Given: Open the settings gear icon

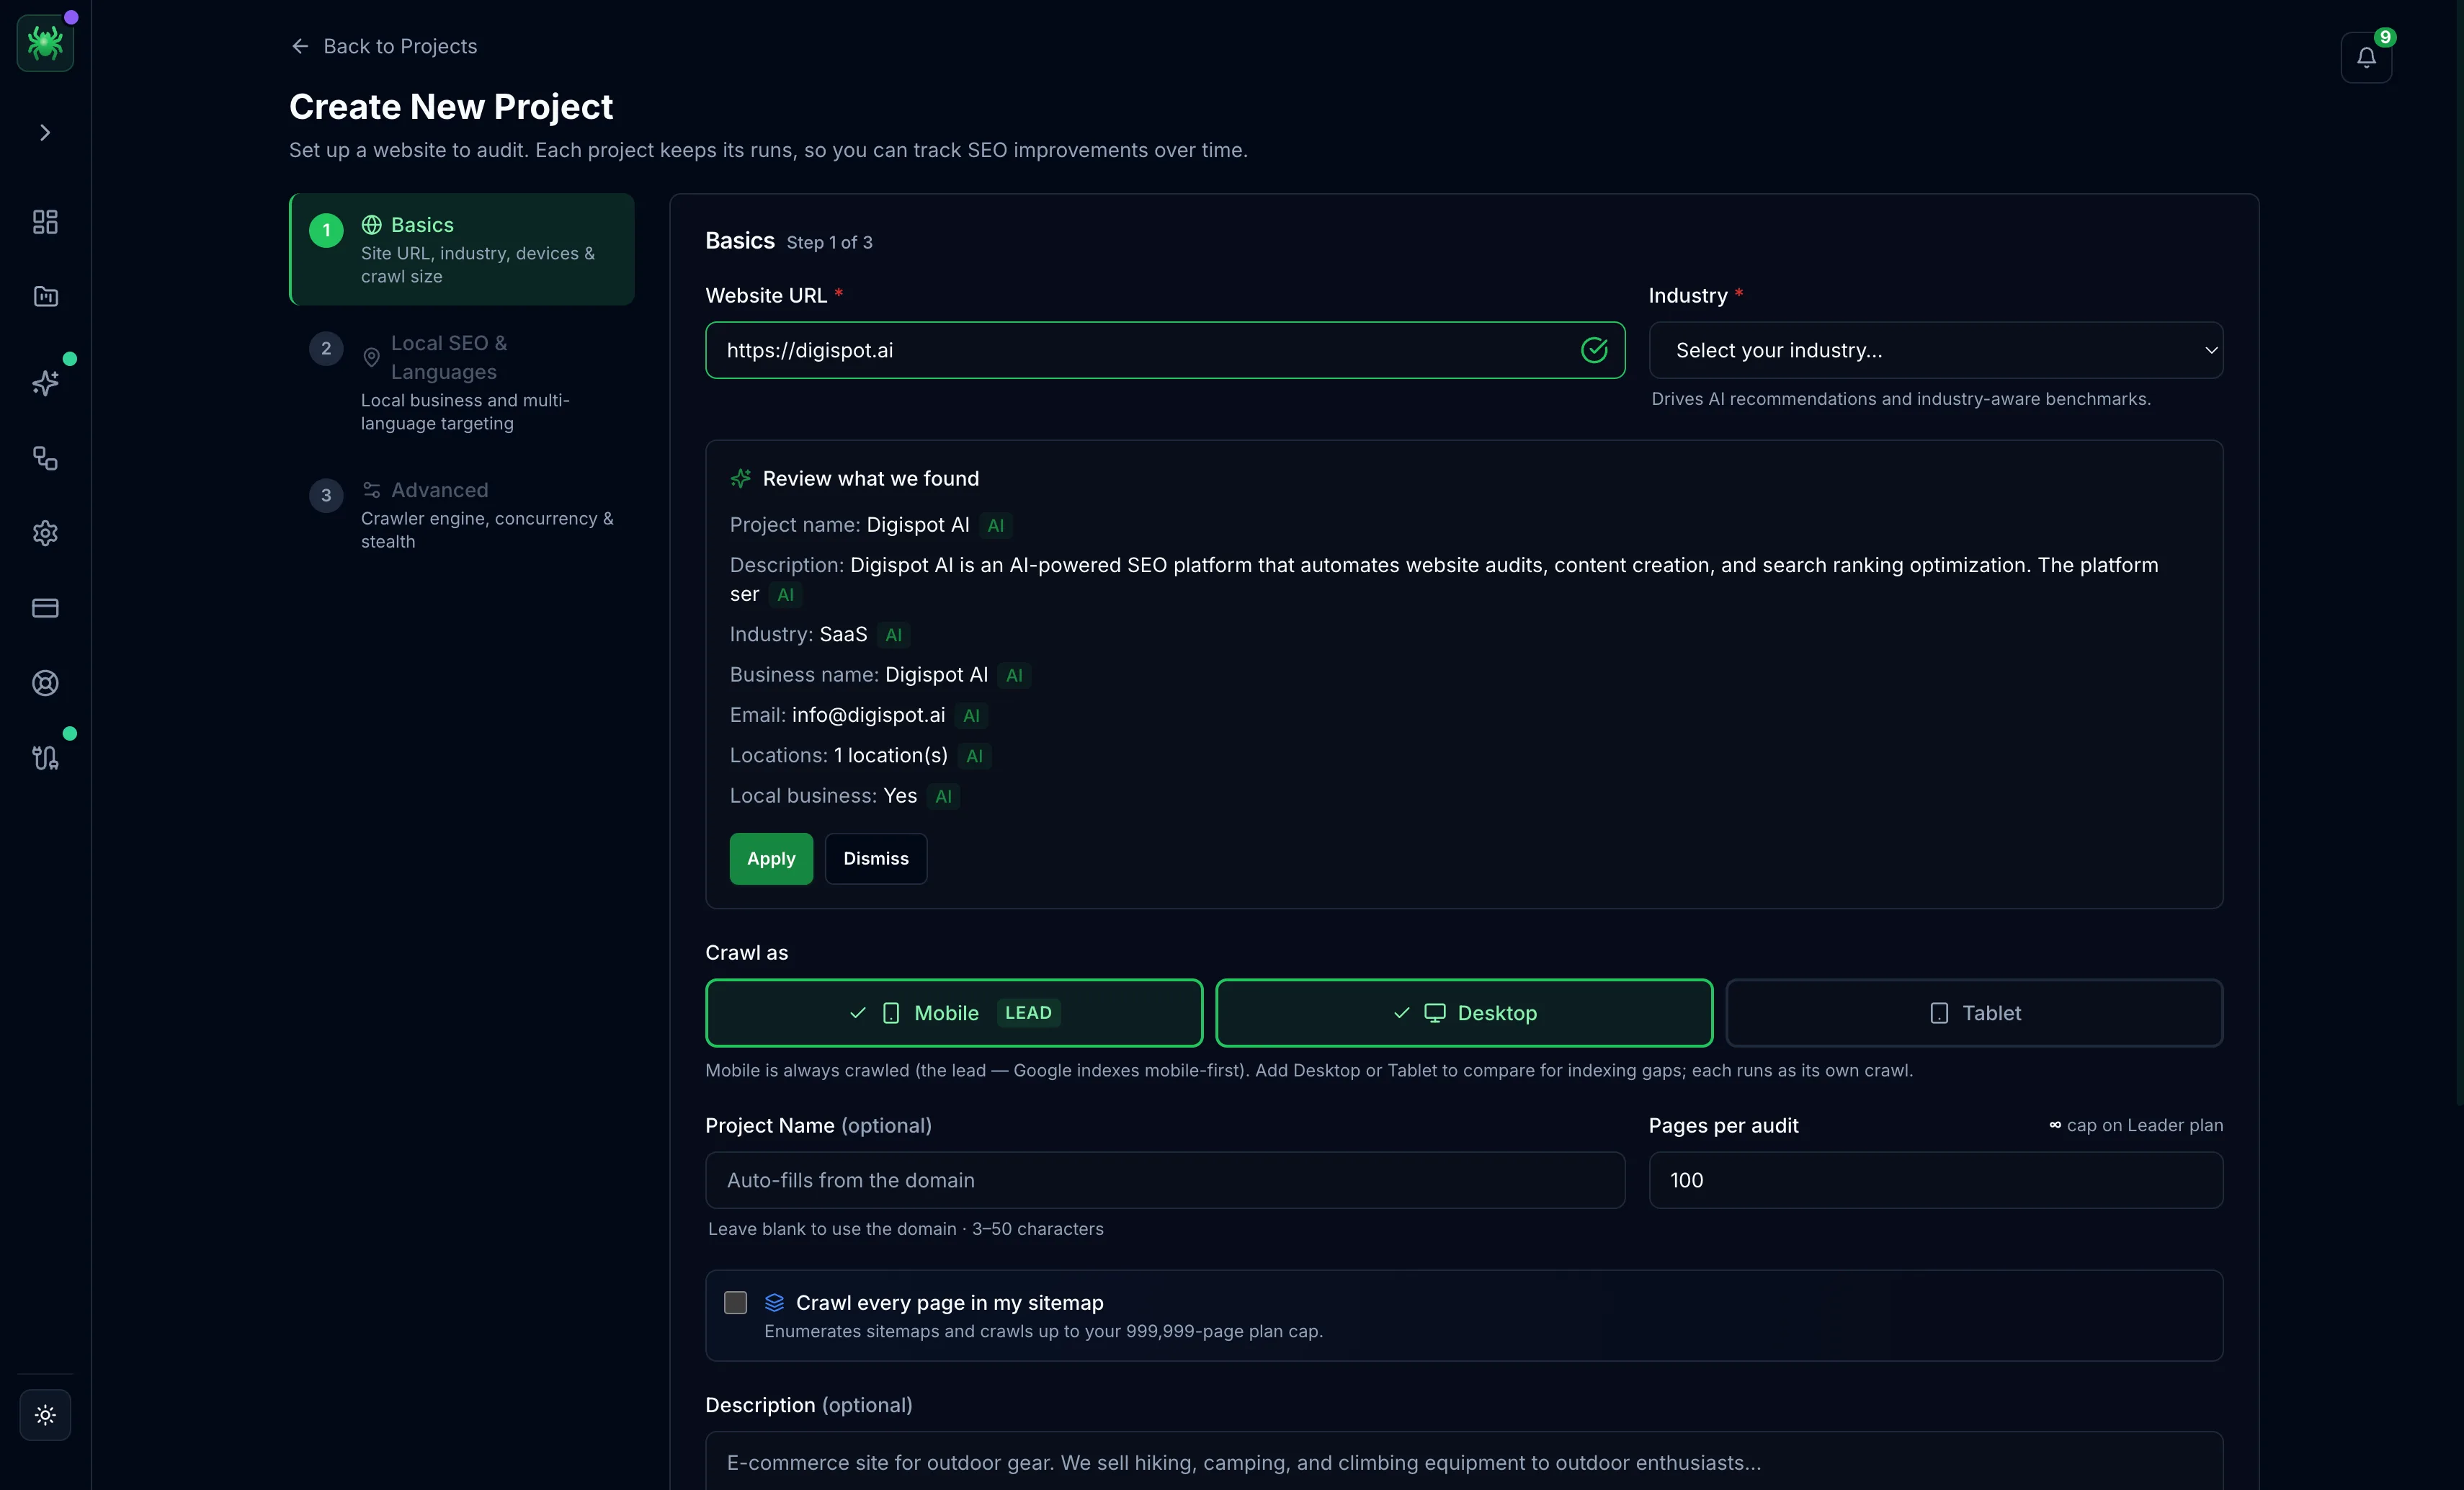Looking at the screenshot, I should (45, 533).
